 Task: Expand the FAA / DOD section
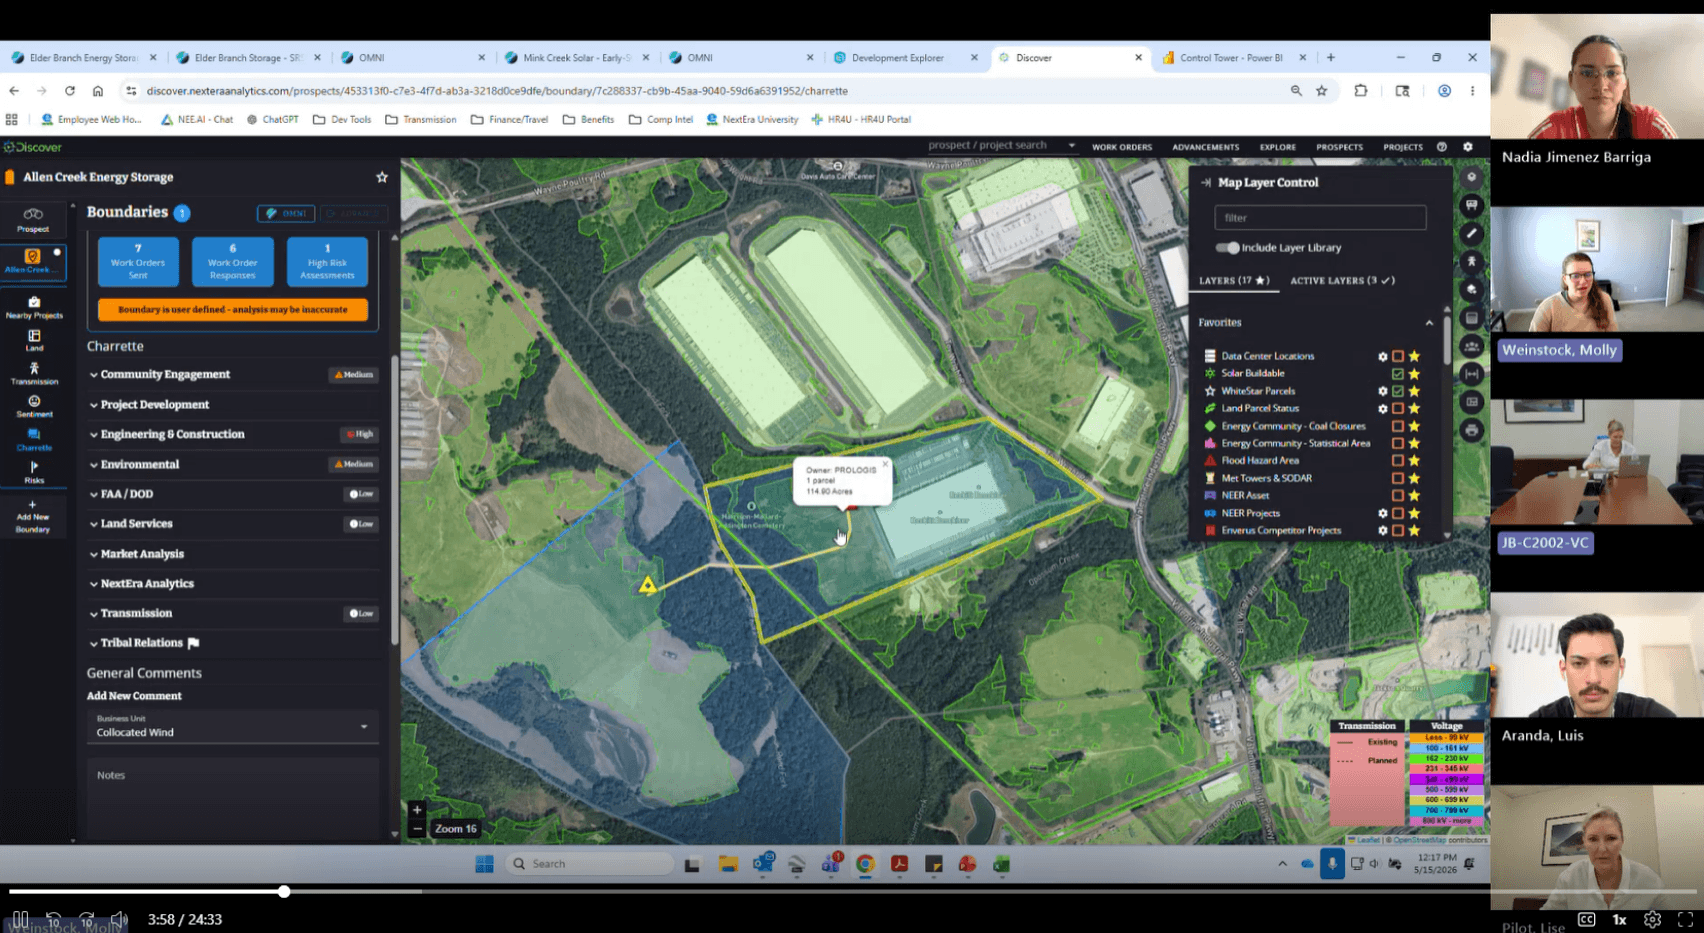coord(233,494)
